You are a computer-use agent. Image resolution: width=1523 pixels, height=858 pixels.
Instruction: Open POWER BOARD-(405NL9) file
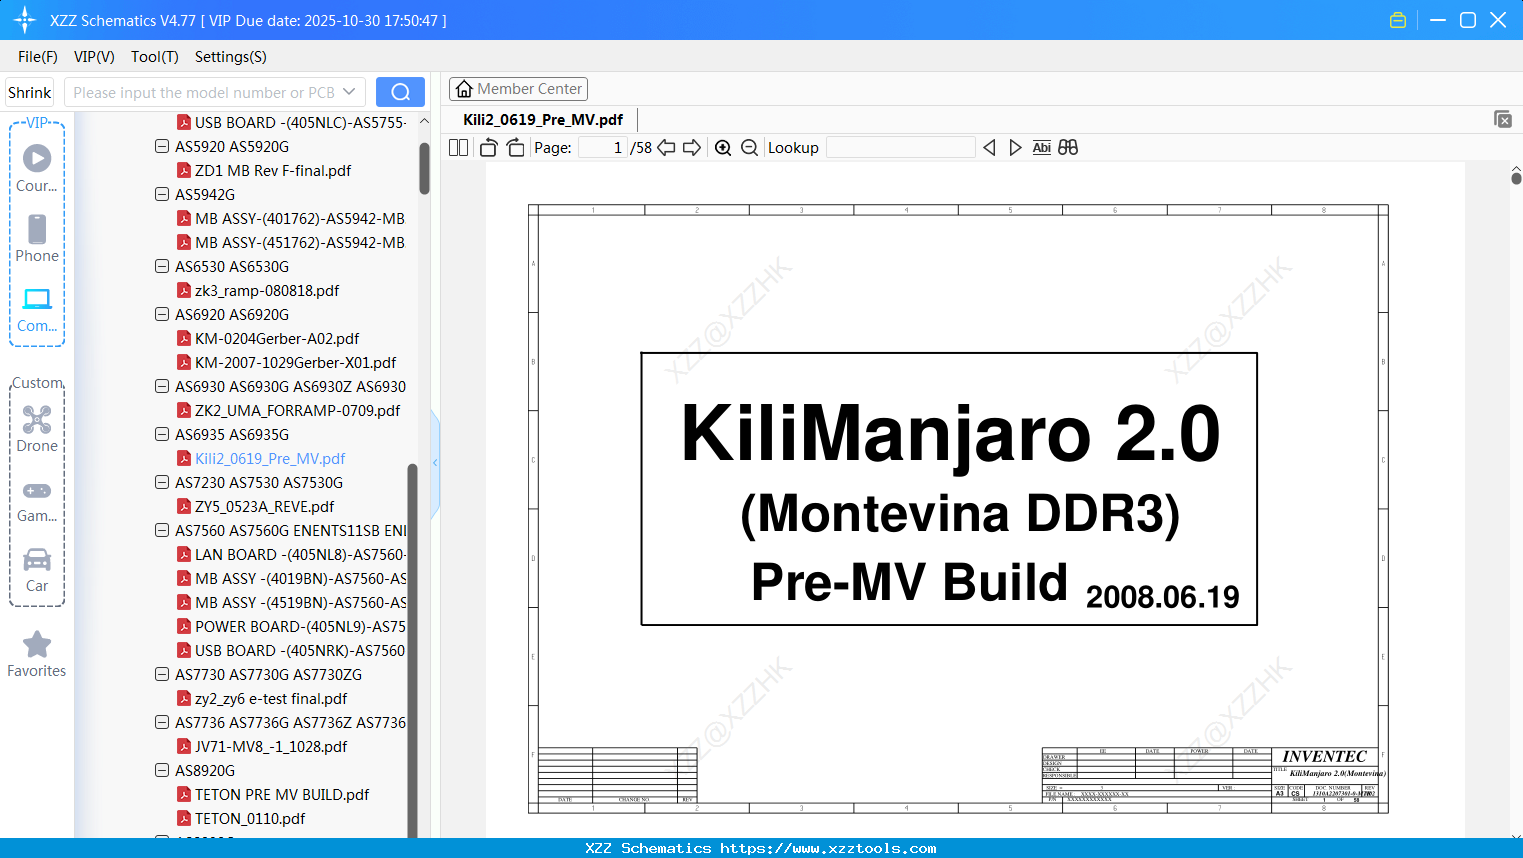coord(291,627)
